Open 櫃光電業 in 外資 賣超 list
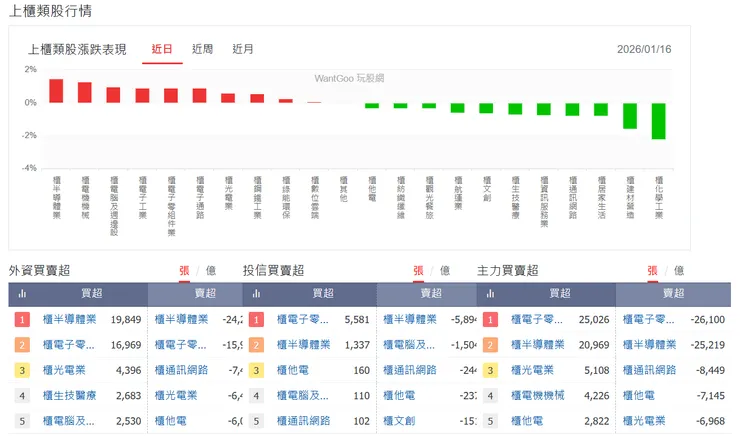Image resolution: width=740 pixels, height=437 pixels. [176, 395]
